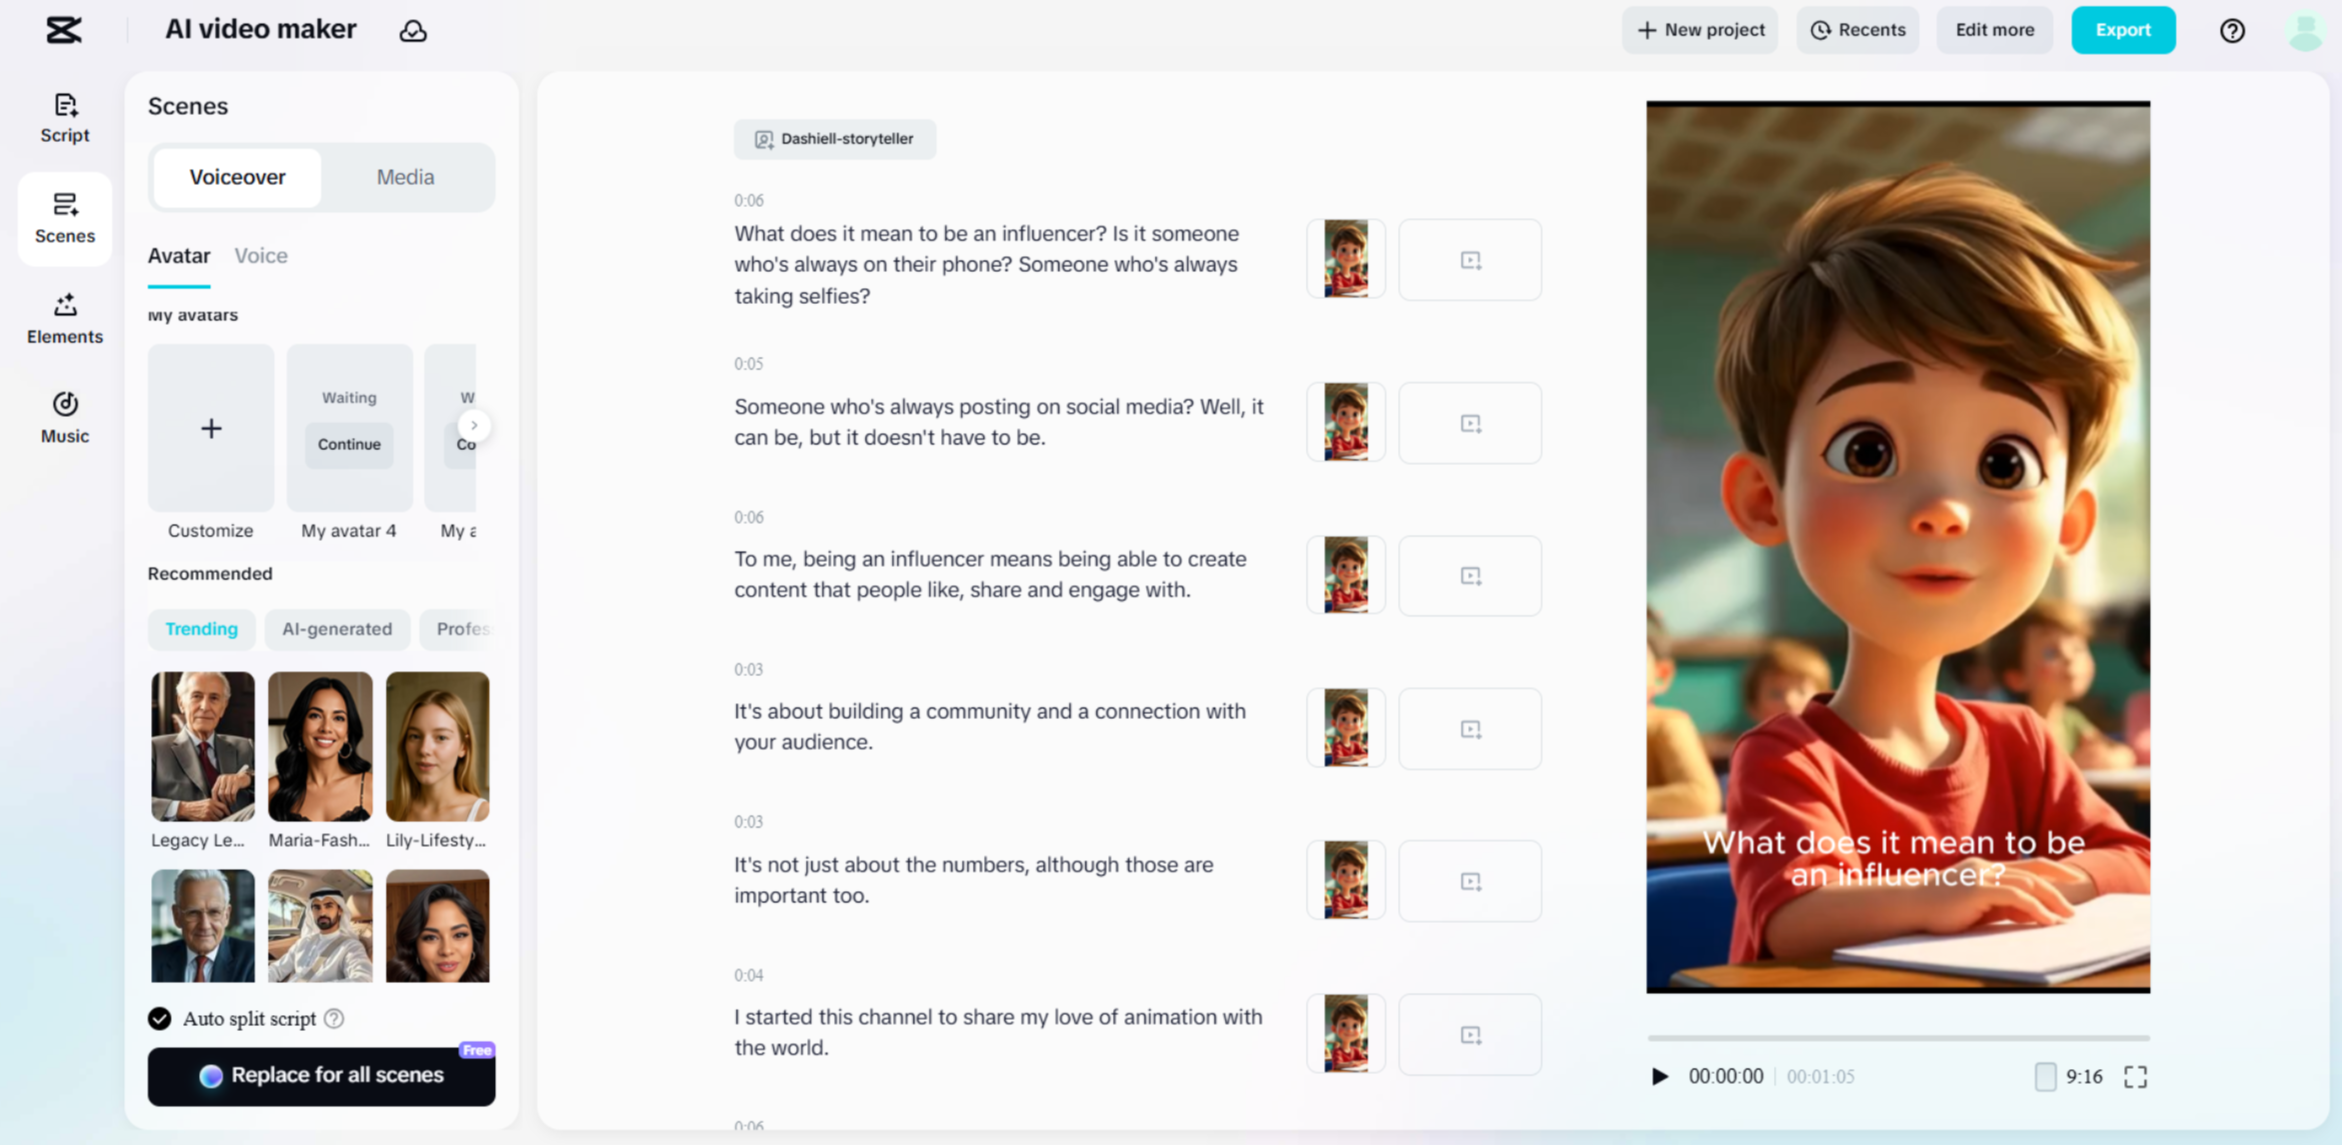Open the Music panel in sidebar
The height and width of the screenshot is (1145, 2342).
tap(65, 417)
